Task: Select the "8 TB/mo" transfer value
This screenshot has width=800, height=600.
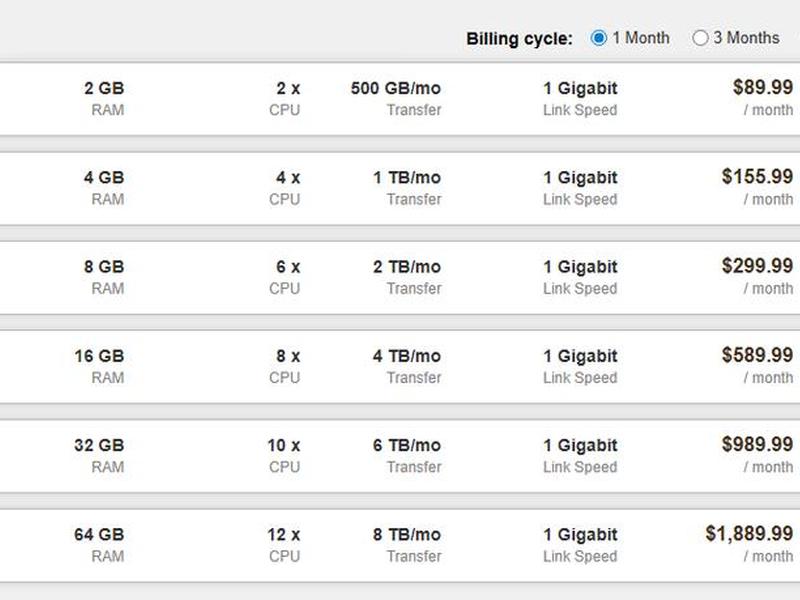Action: click(x=407, y=535)
